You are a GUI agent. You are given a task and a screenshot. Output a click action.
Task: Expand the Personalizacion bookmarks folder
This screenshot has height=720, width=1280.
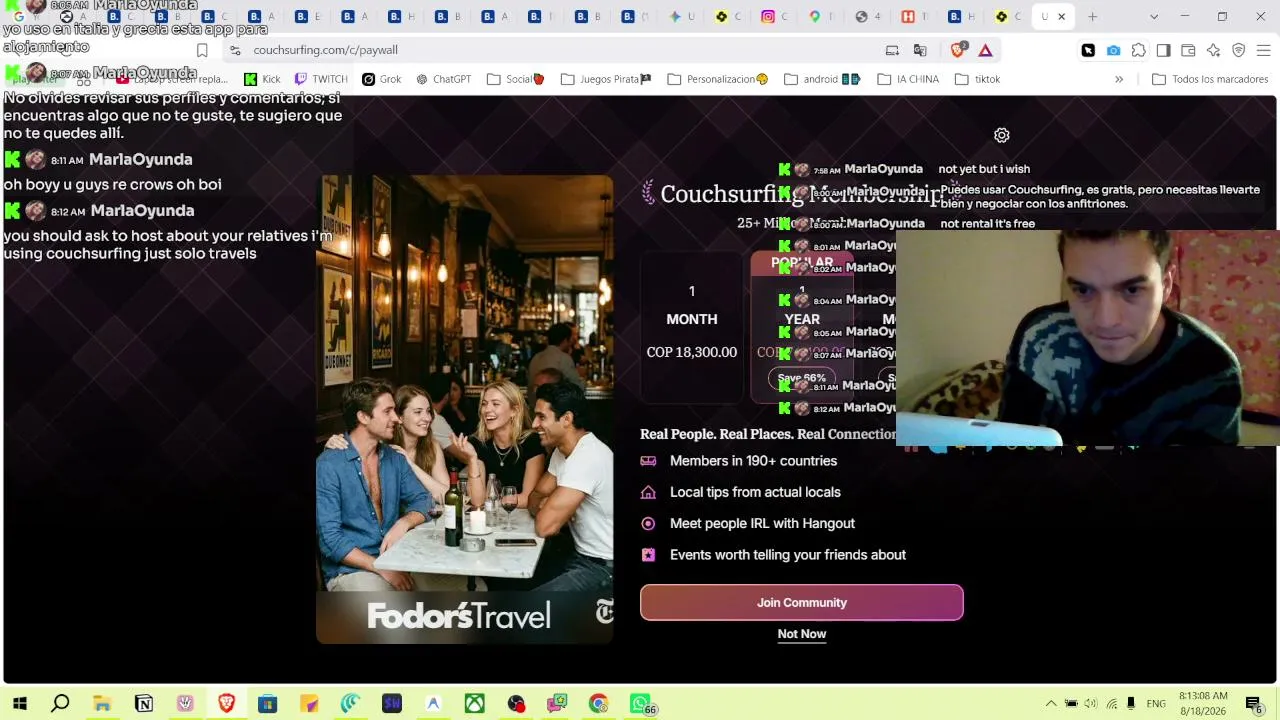click(717, 79)
